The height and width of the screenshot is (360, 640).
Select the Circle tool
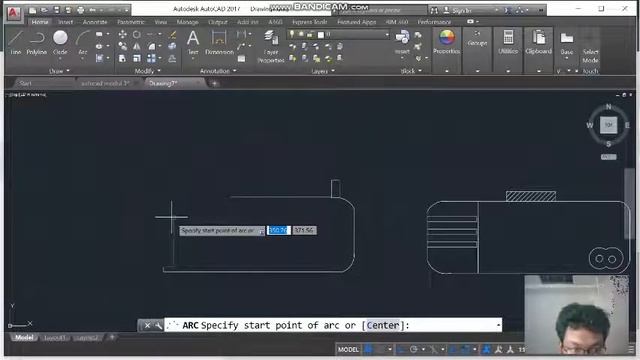(x=60, y=42)
